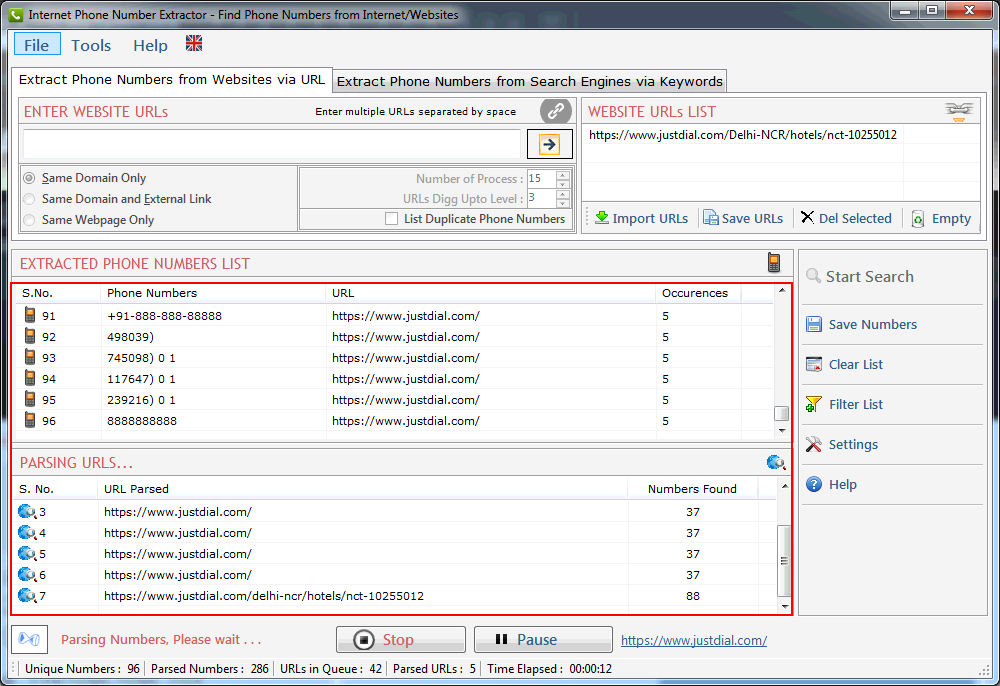Click the scroll thumb of the parsed URLs list
This screenshot has width=1000, height=686.
click(784, 560)
